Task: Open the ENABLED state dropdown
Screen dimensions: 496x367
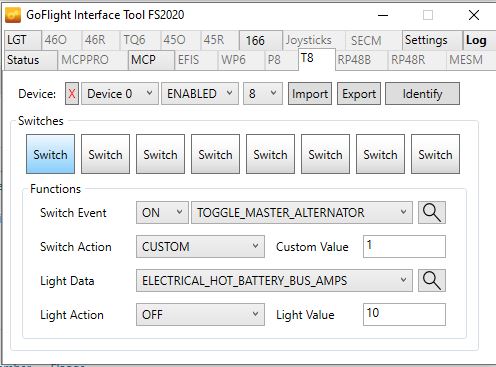Action: [x=200, y=94]
